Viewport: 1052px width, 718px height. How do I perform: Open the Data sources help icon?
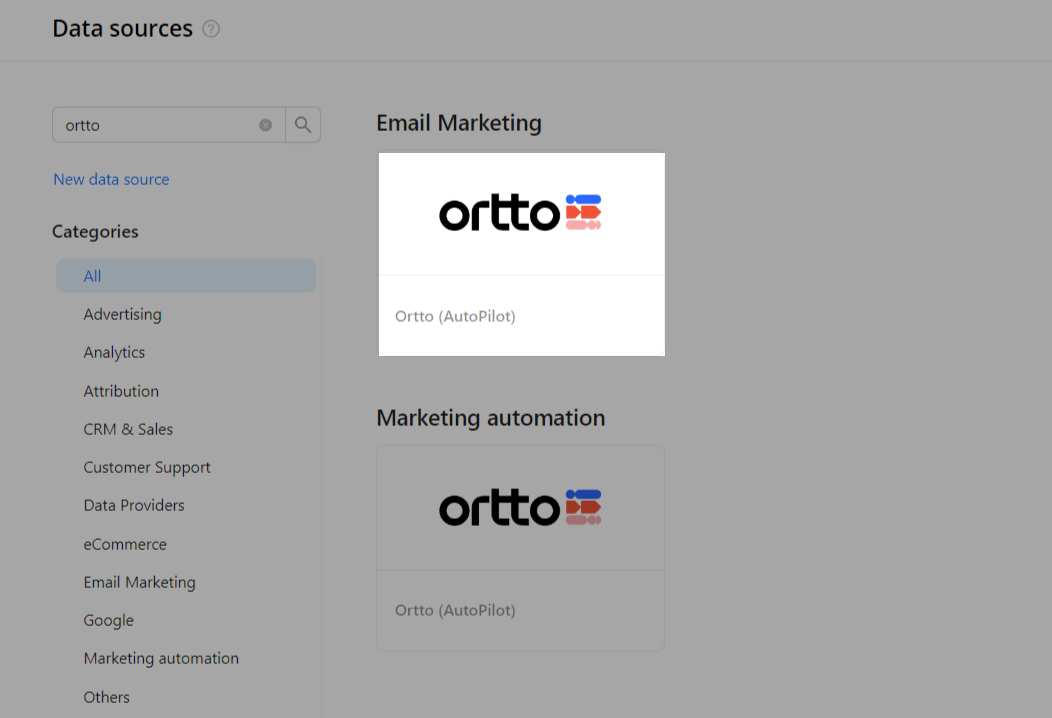click(x=211, y=29)
